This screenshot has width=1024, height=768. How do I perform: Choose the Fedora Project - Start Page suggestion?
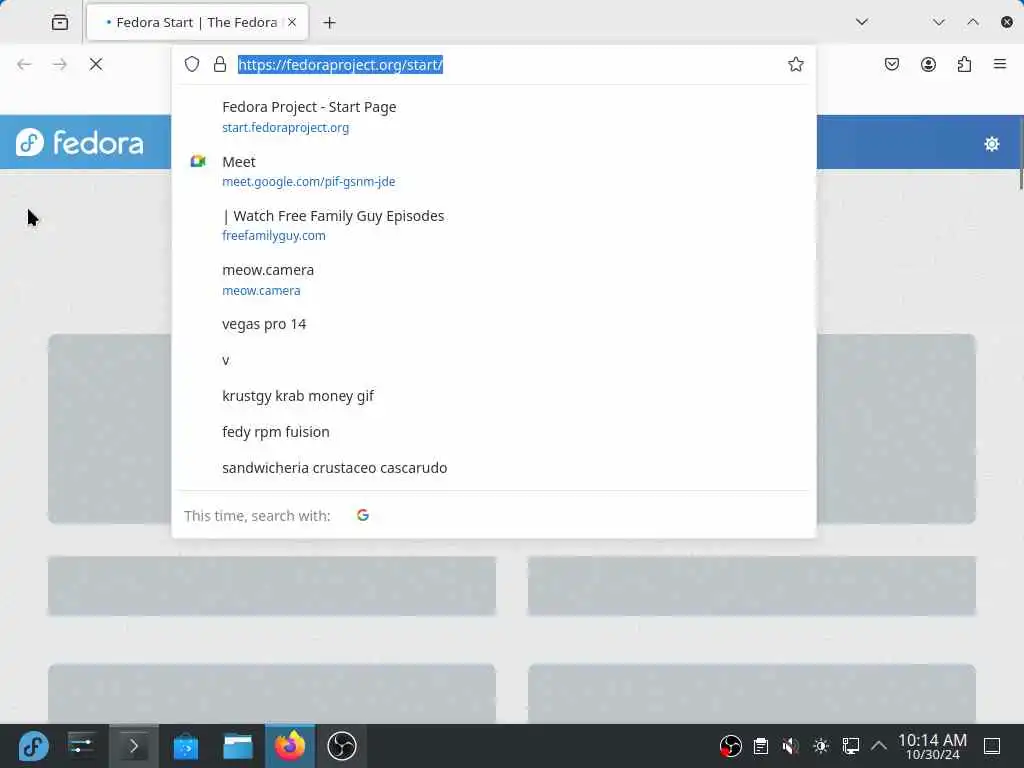pyautogui.click(x=494, y=116)
